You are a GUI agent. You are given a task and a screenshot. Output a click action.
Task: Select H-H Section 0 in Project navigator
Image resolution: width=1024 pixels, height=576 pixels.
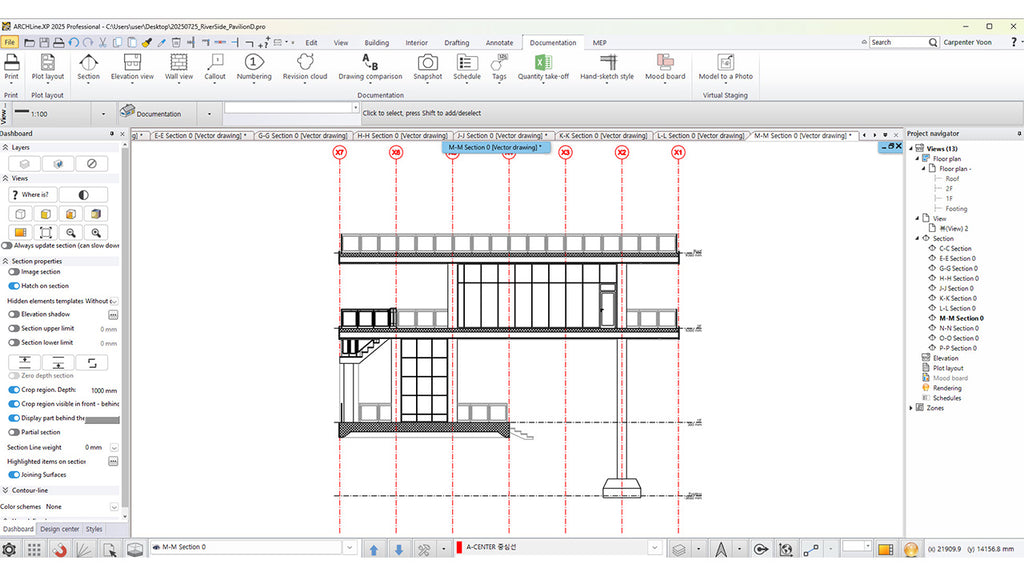959,278
